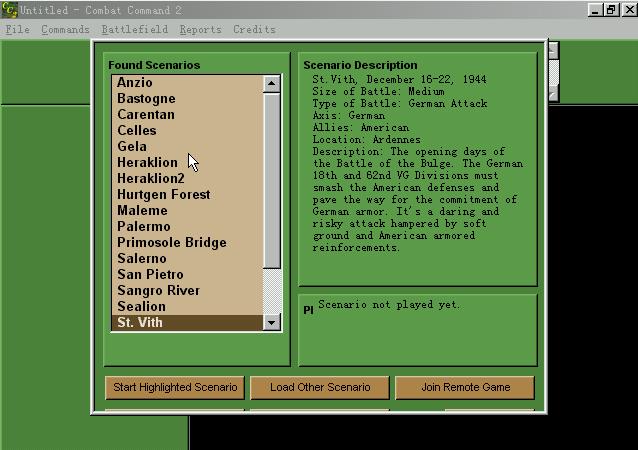This screenshot has height=450, width=638.
Task: Select the Celles scenario
Action: 187,131
